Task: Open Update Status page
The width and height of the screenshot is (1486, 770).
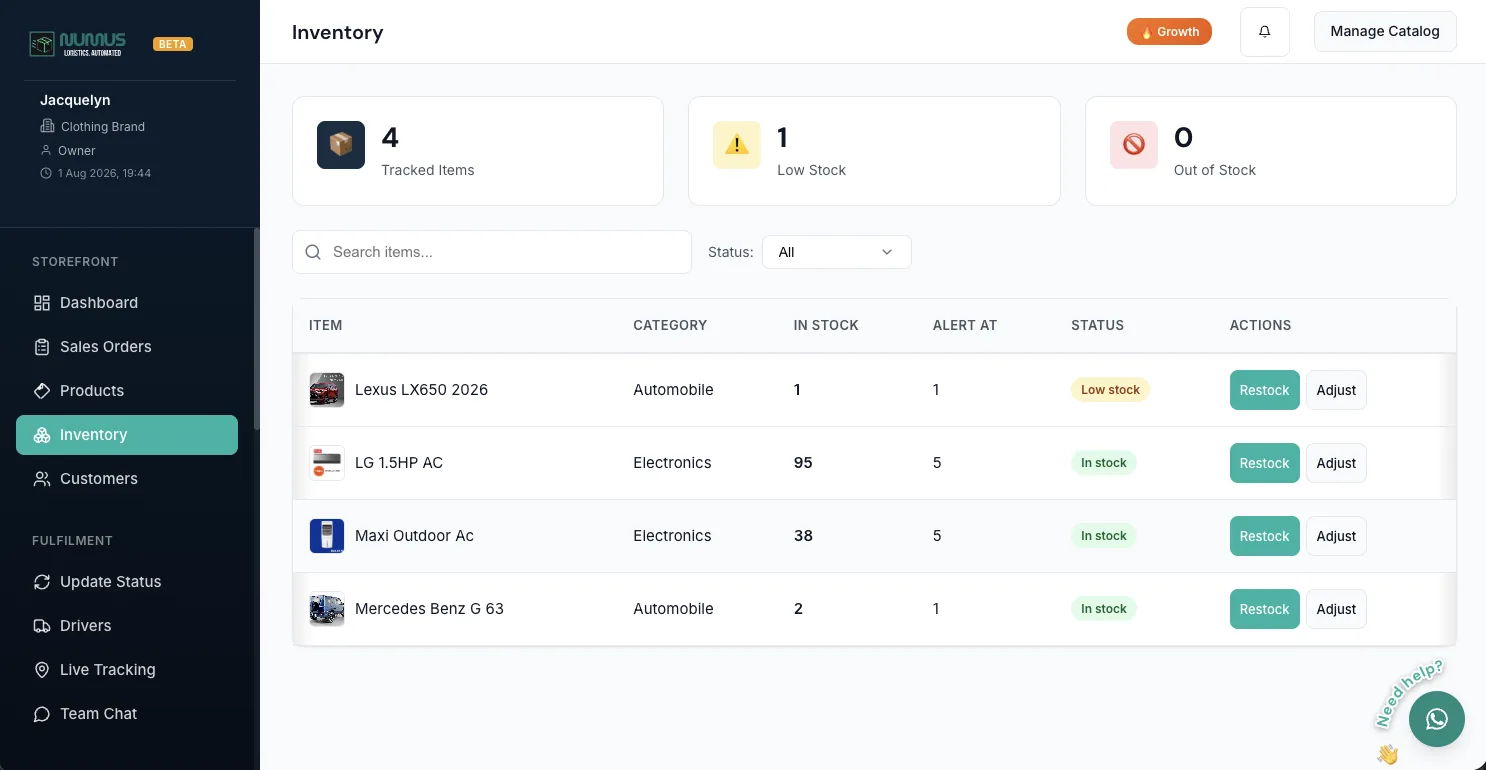Action: coord(127,582)
